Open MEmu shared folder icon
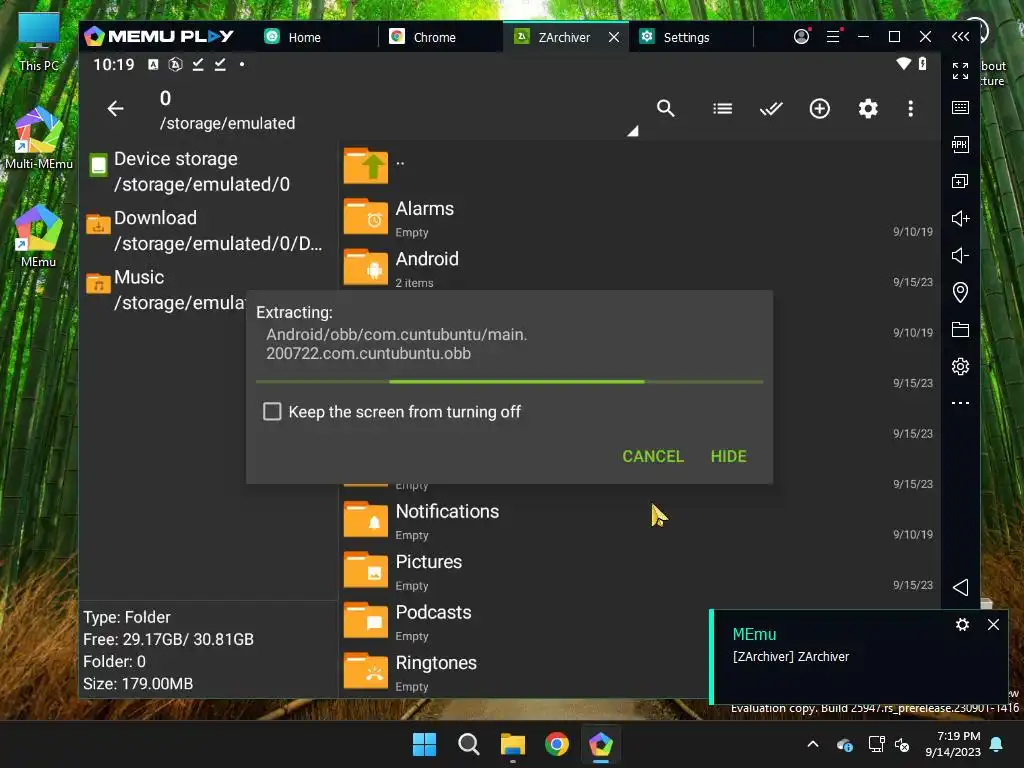Image resolution: width=1024 pixels, height=768 pixels. (960, 330)
